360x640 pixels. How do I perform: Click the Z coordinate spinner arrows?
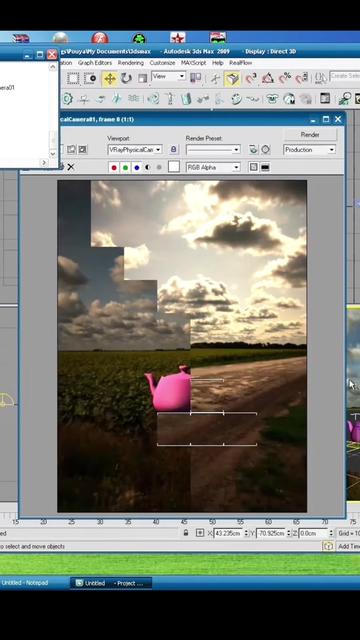click(331, 533)
